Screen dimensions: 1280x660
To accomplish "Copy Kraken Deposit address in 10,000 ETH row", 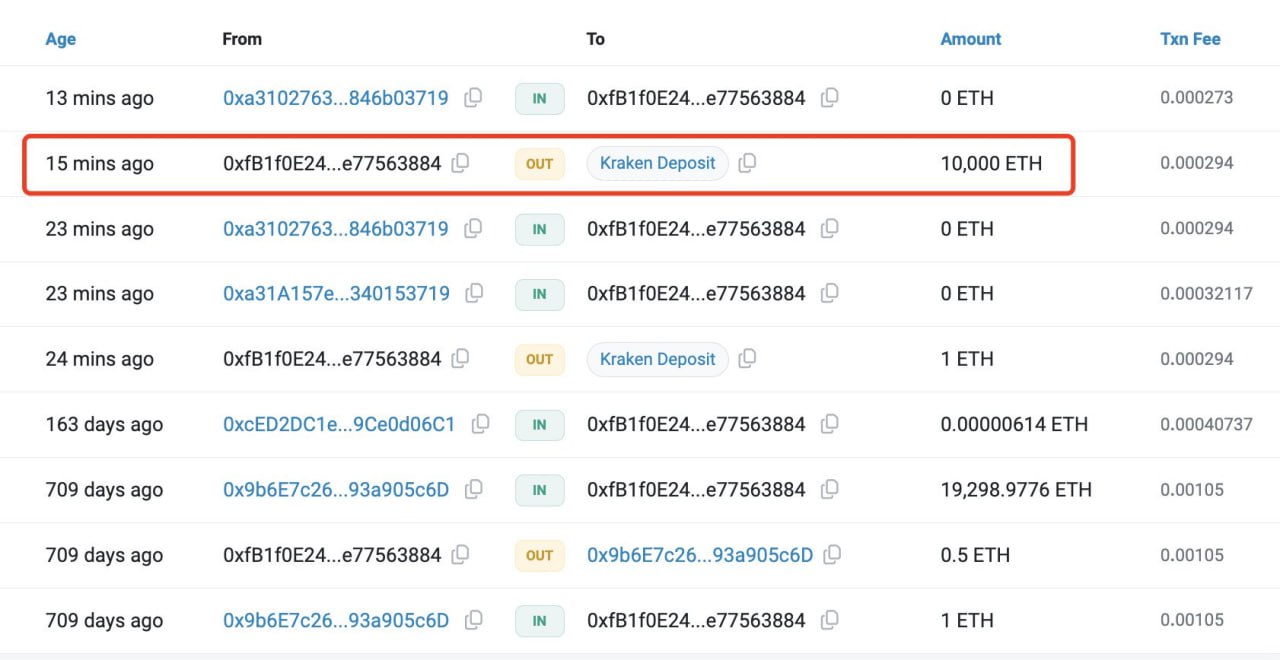I will pos(747,163).
